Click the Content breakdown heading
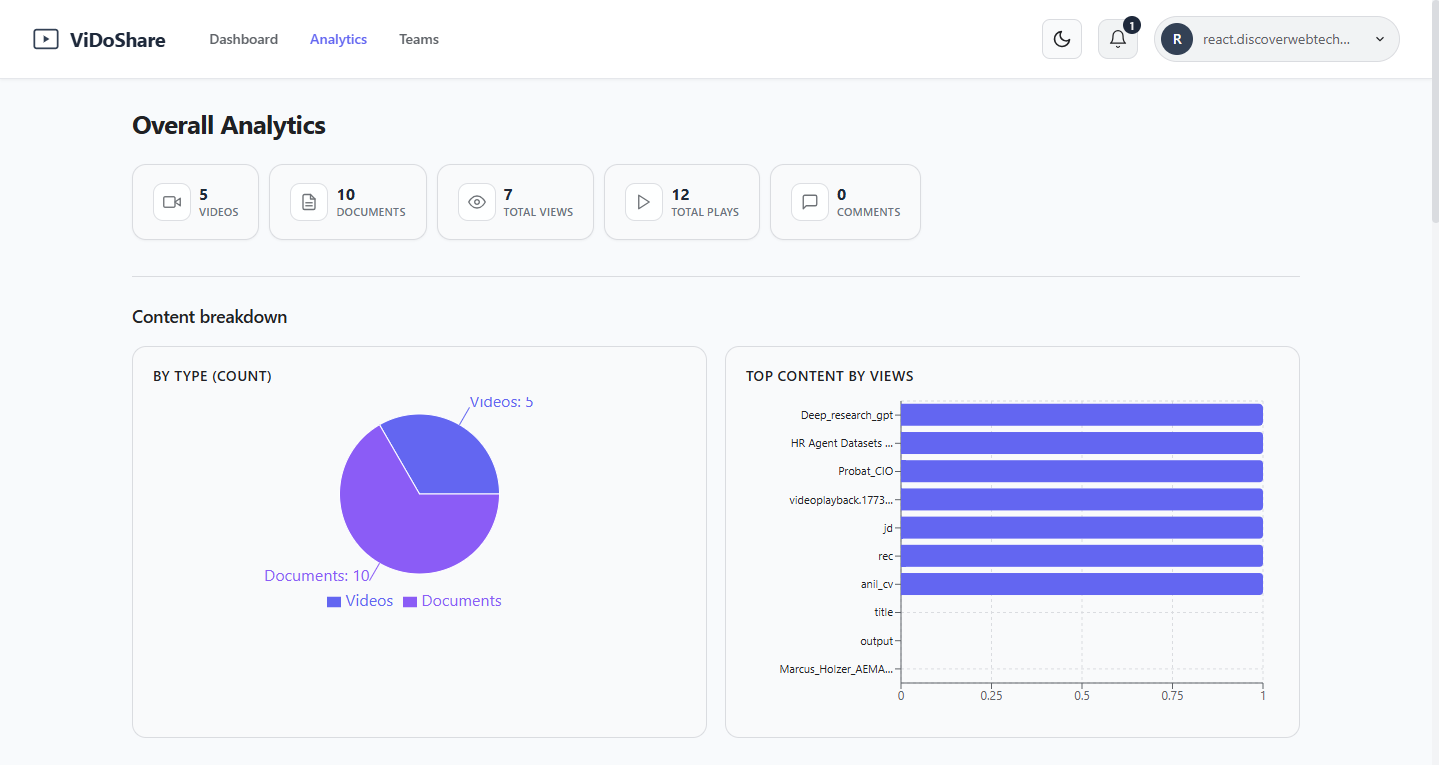Screen dimensions: 1439x765 210,317
